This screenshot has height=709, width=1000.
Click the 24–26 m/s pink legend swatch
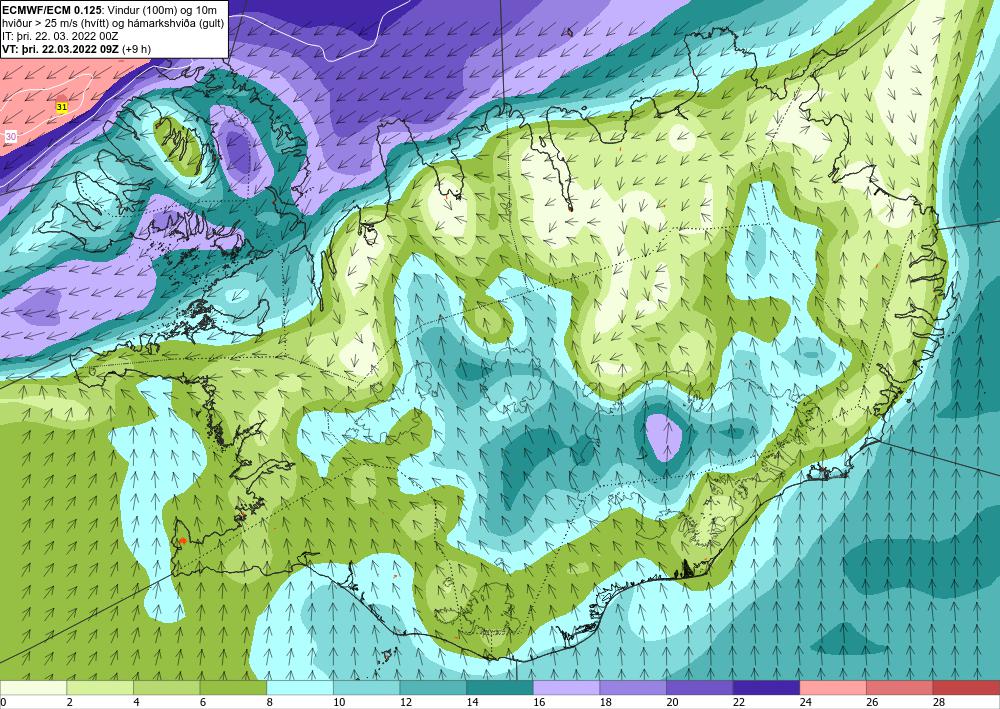point(833,688)
